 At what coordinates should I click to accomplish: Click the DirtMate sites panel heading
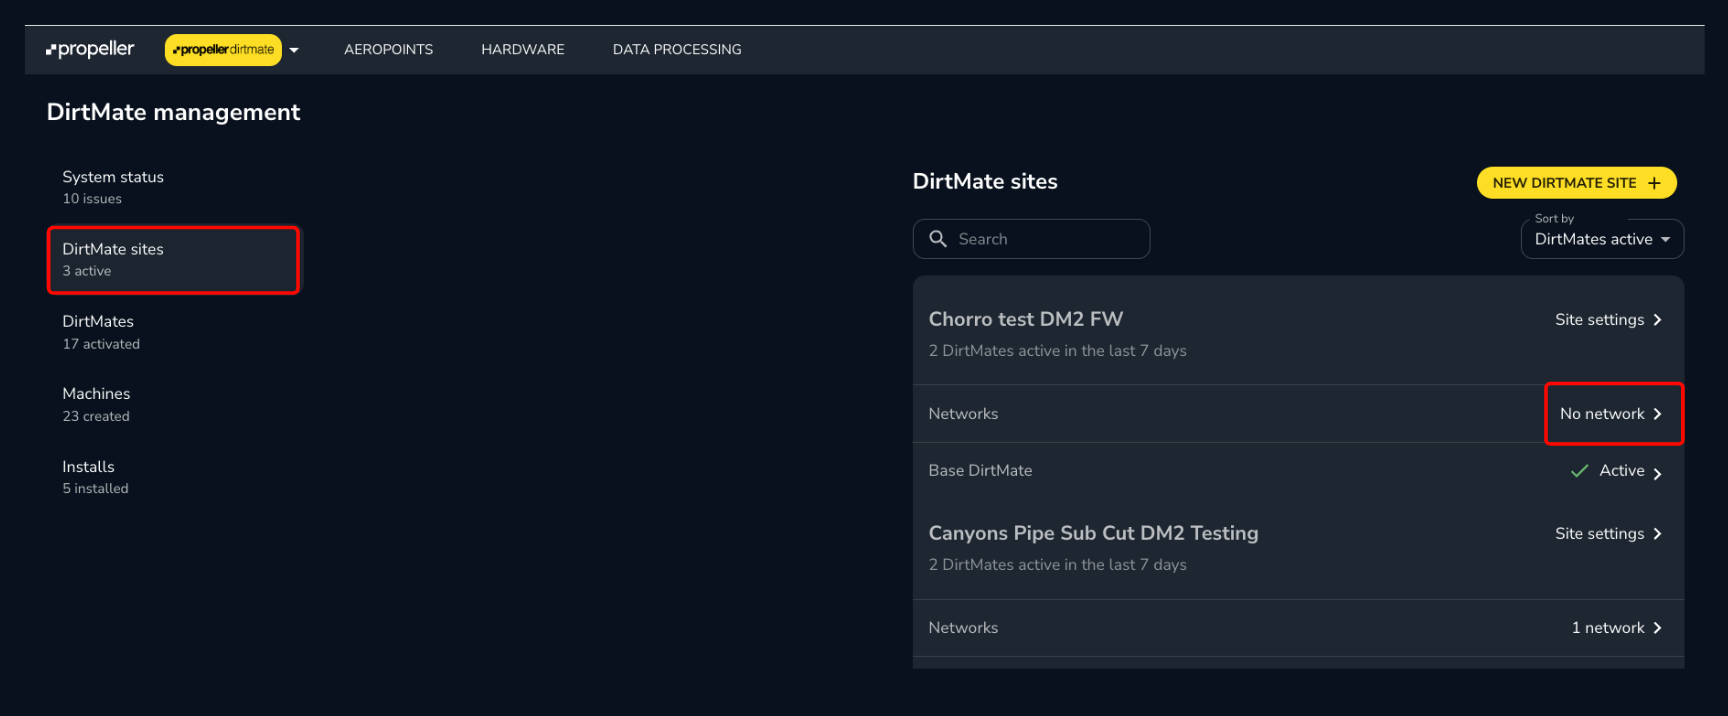tap(985, 182)
